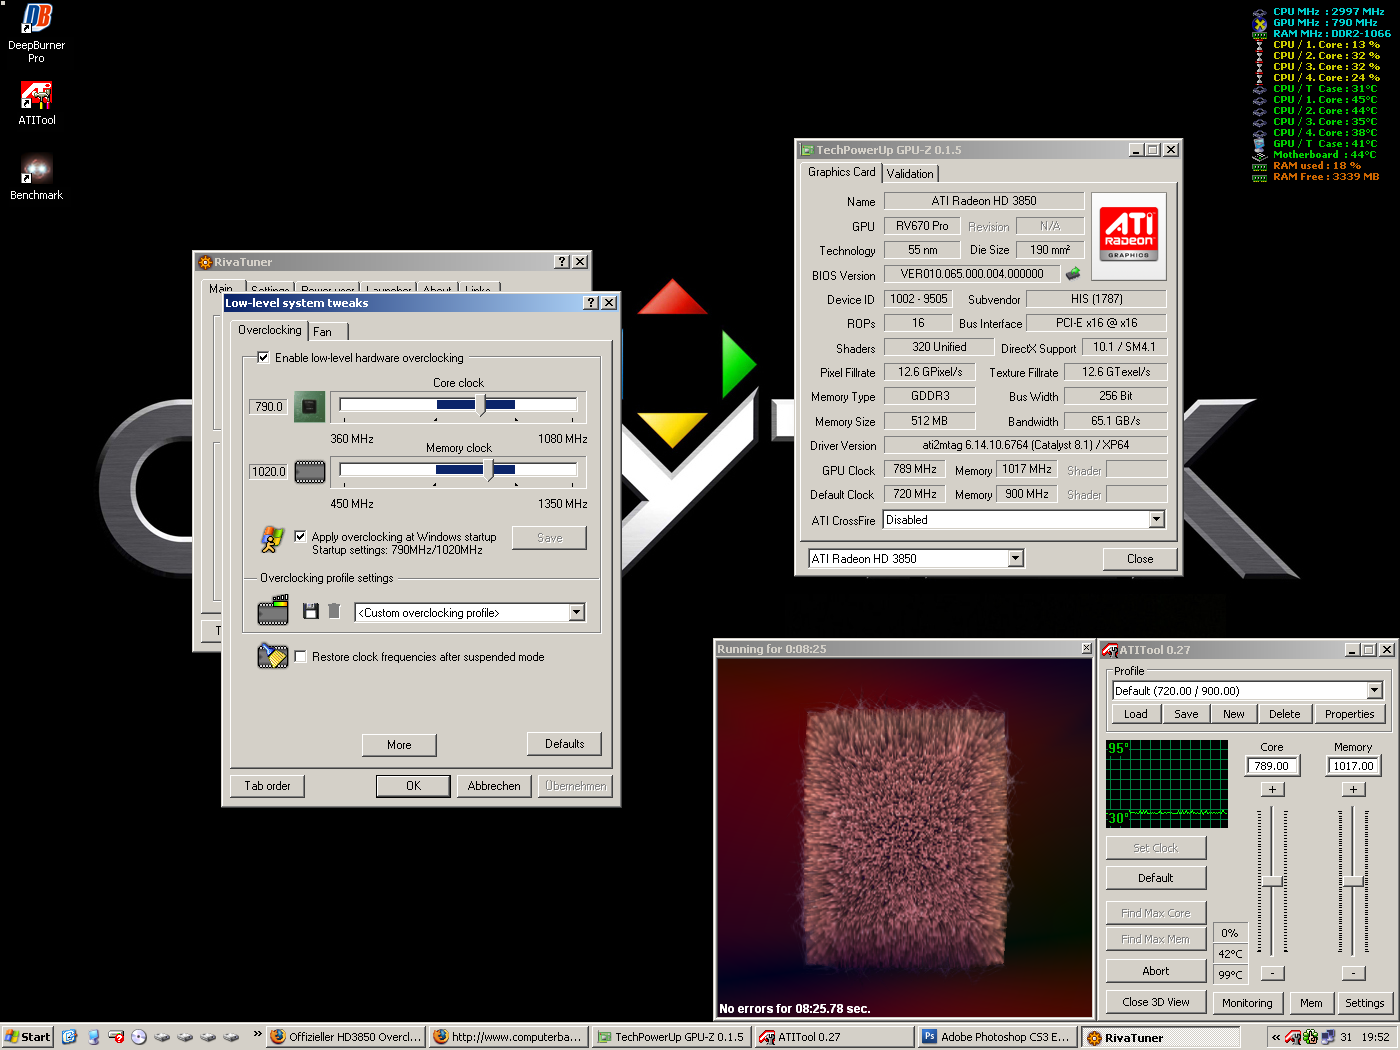Decrease Memory clock with minus button in ATITool
Screen dimensions: 1400x1050
tap(1353, 973)
